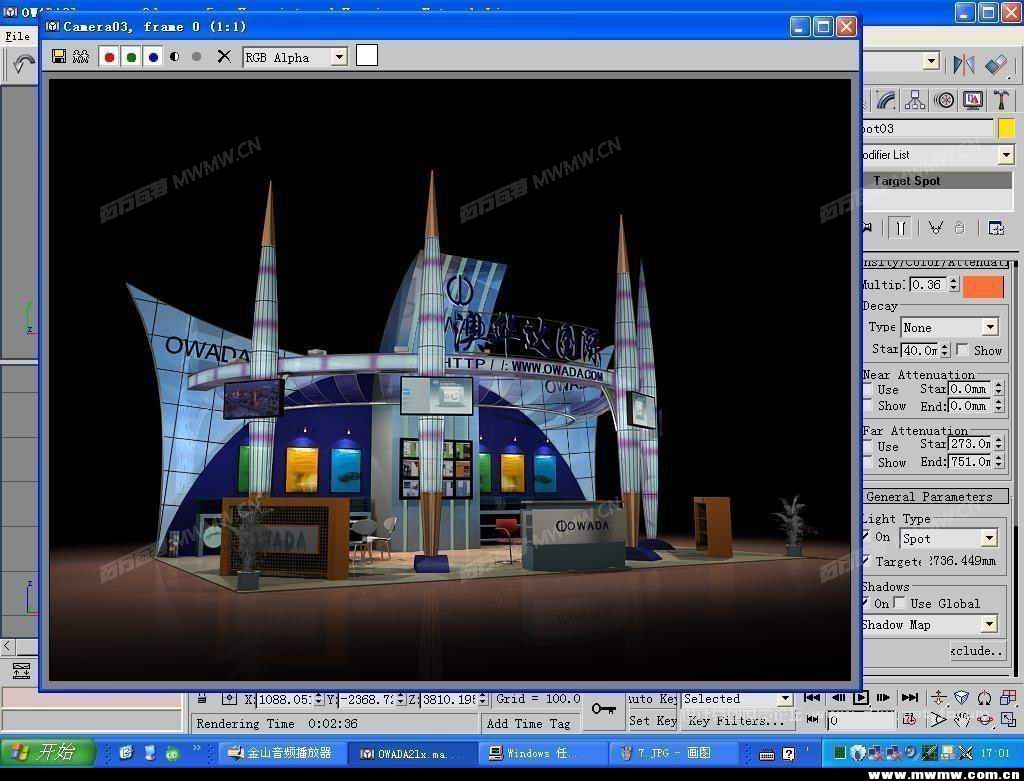The image size is (1024, 781).
Task: Toggle the alpha channel display
Action: 174,57
